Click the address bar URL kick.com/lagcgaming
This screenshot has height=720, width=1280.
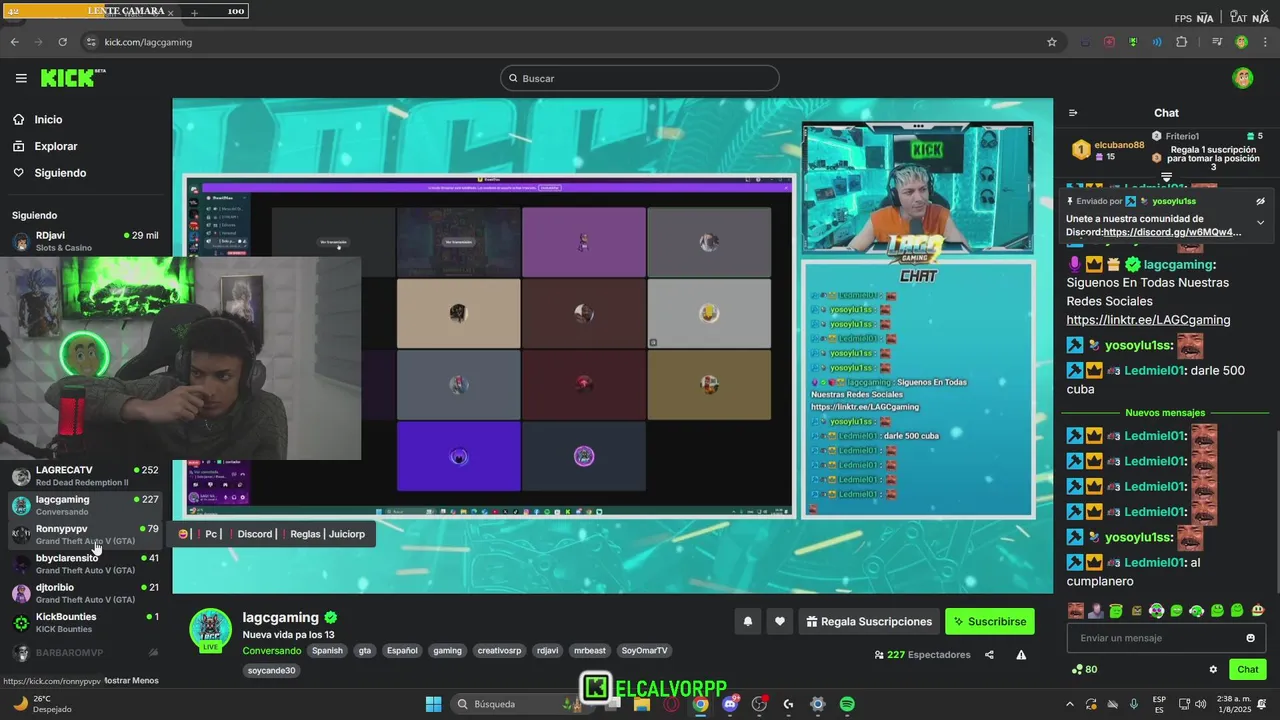148,42
